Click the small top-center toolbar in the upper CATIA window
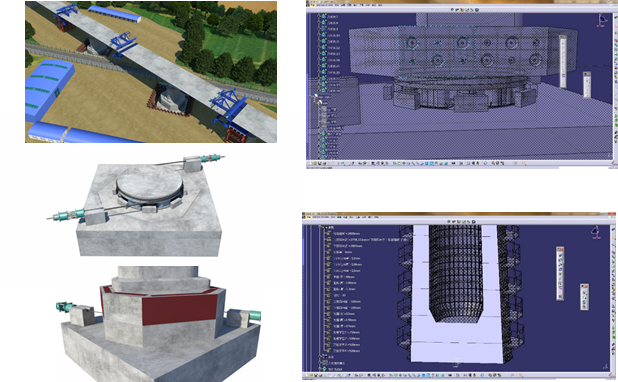This screenshot has height=382, width=618. pyautogui.click(x=465, y=9)
